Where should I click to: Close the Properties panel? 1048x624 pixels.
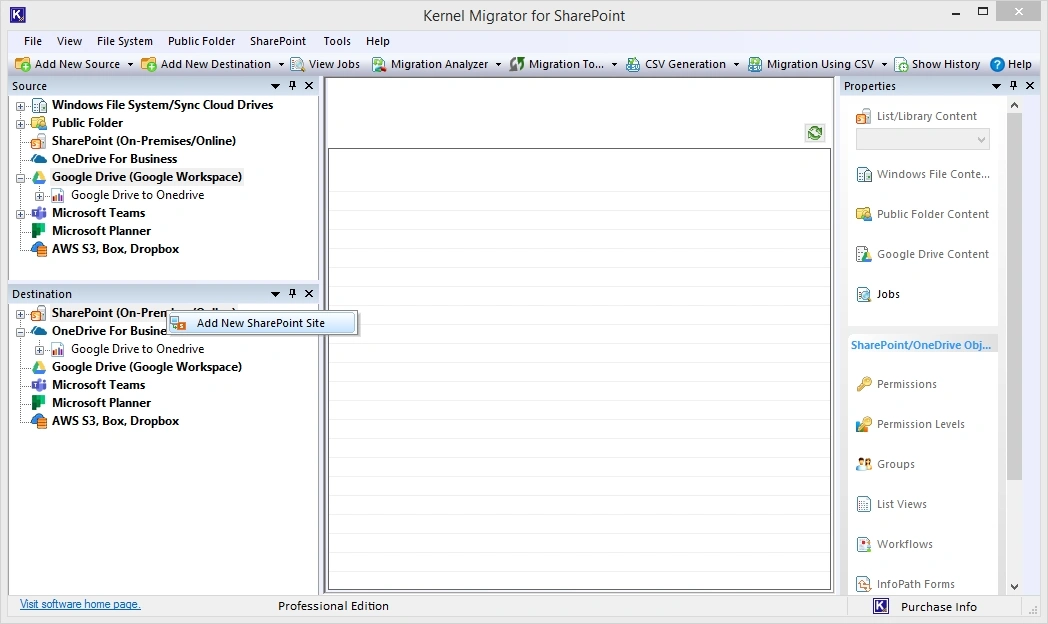tap(1030, 86)
